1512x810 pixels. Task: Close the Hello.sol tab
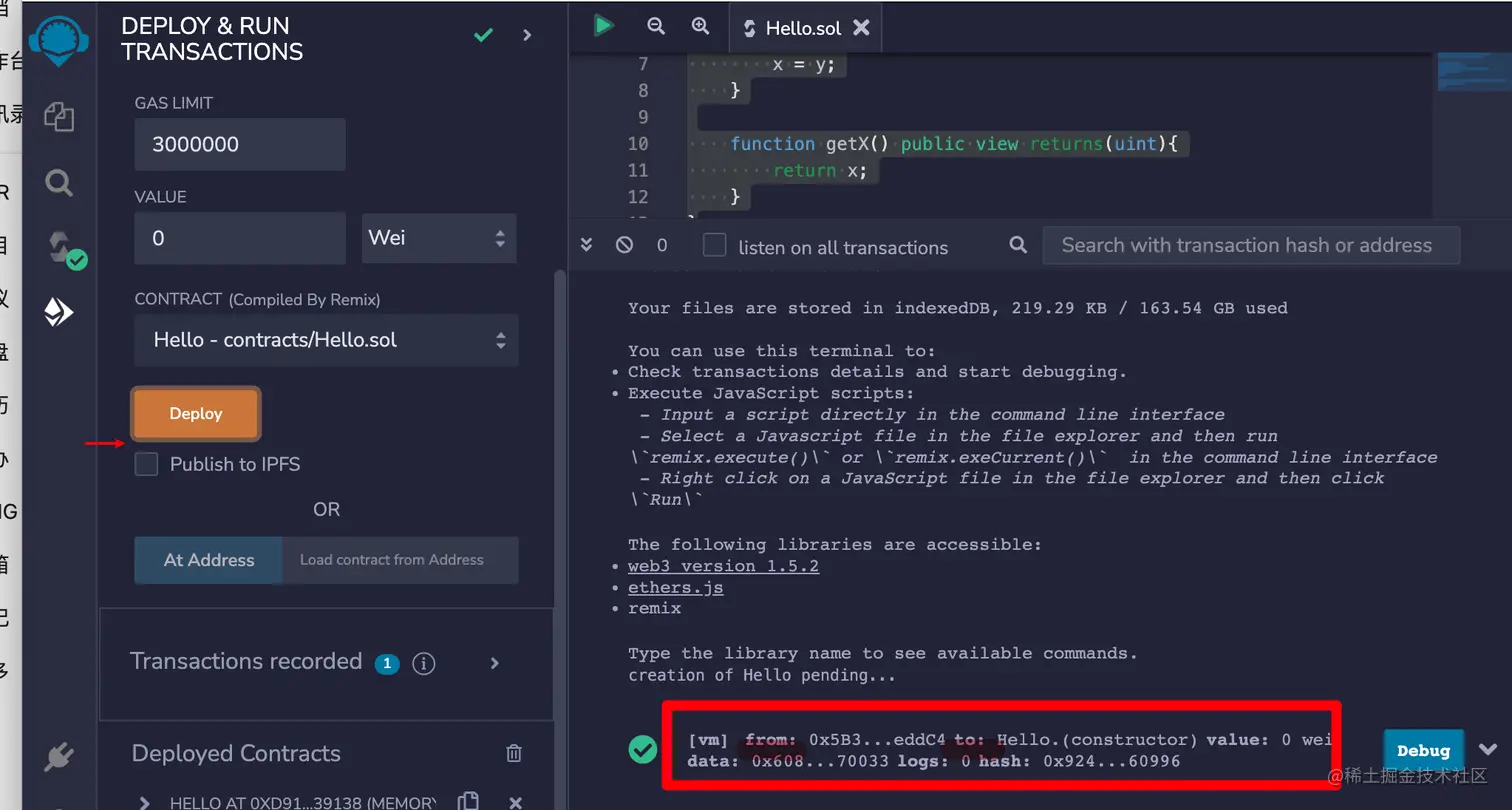pyautogui.click(x=861, y=28)
